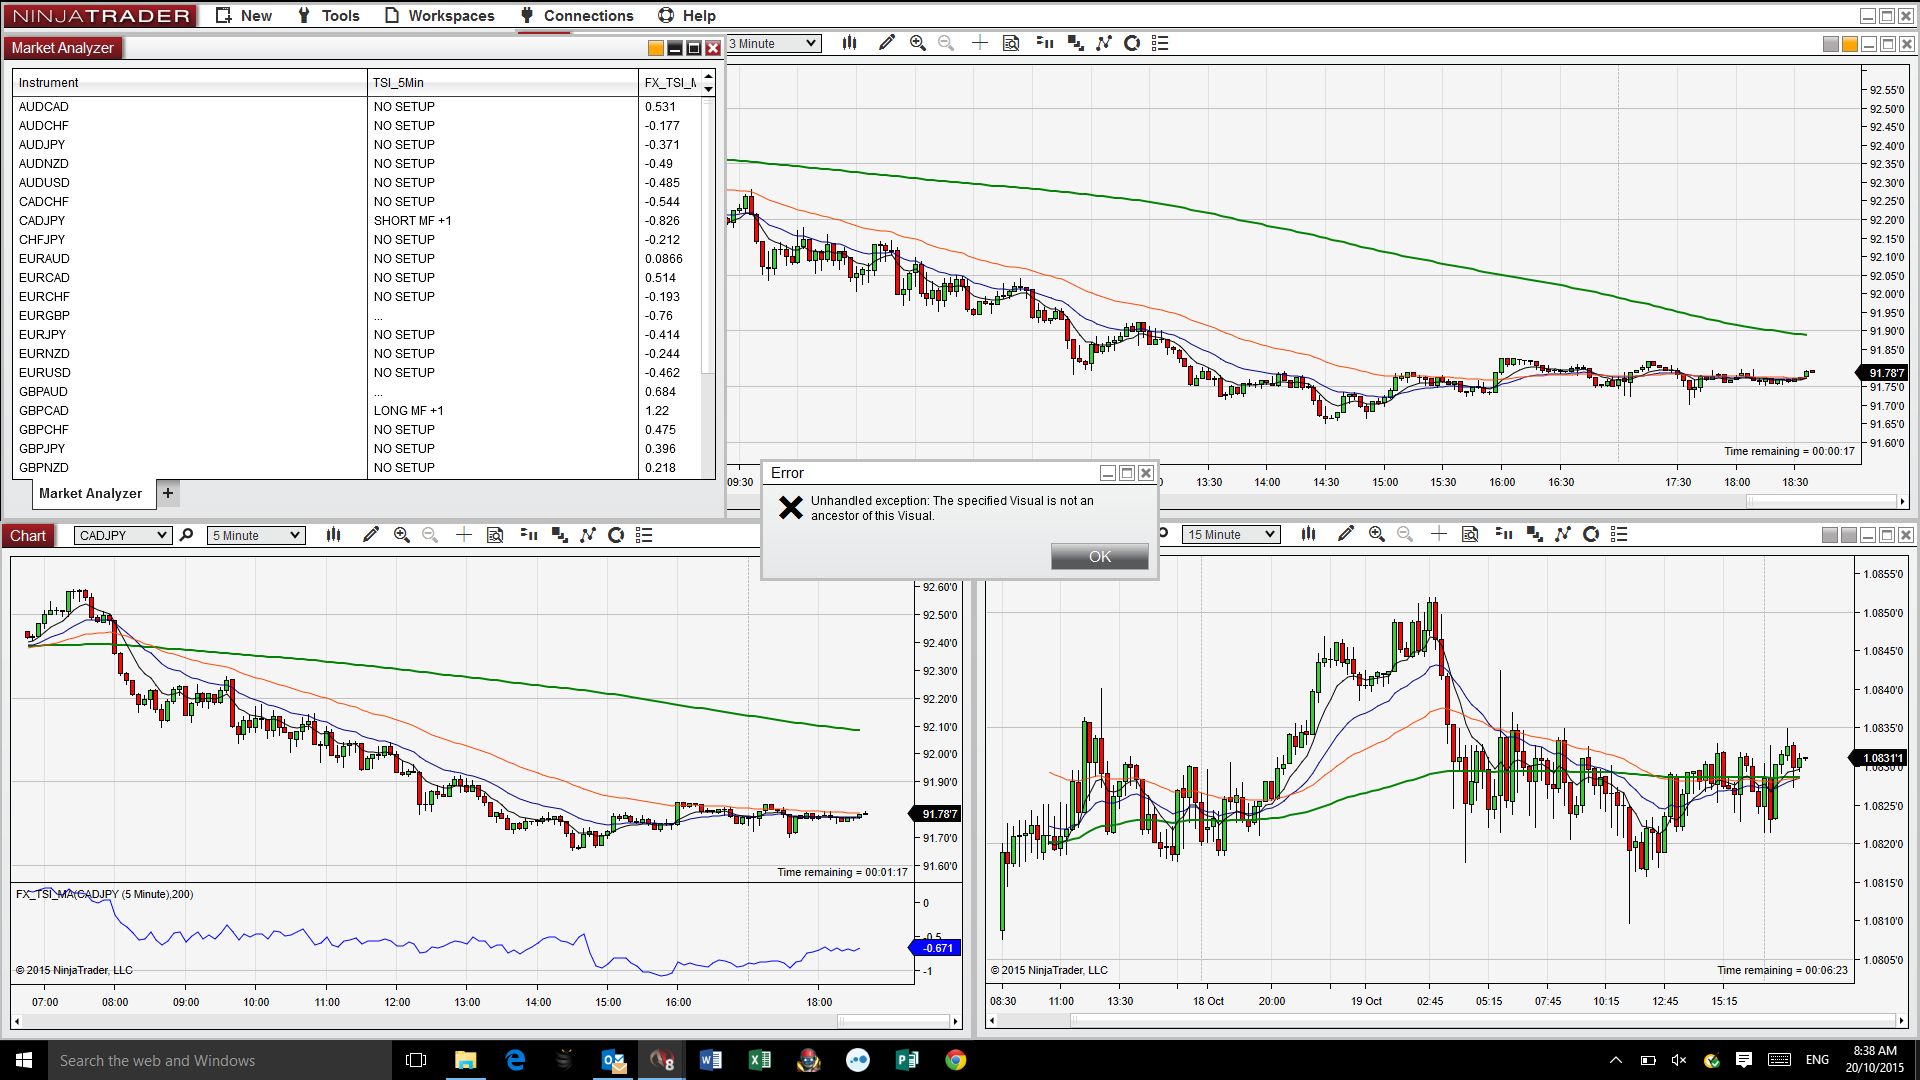Zoom in on the 5 Minute CADJPY chart

click(x=402, y=535)
